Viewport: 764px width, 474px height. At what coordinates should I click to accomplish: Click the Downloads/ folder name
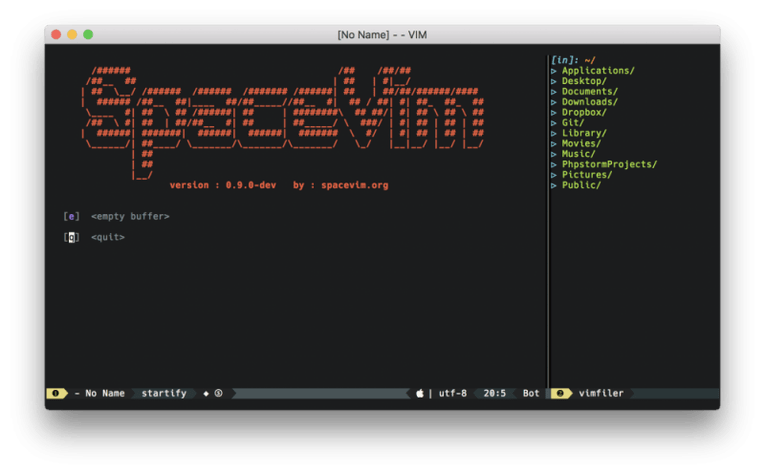point(590,102)
